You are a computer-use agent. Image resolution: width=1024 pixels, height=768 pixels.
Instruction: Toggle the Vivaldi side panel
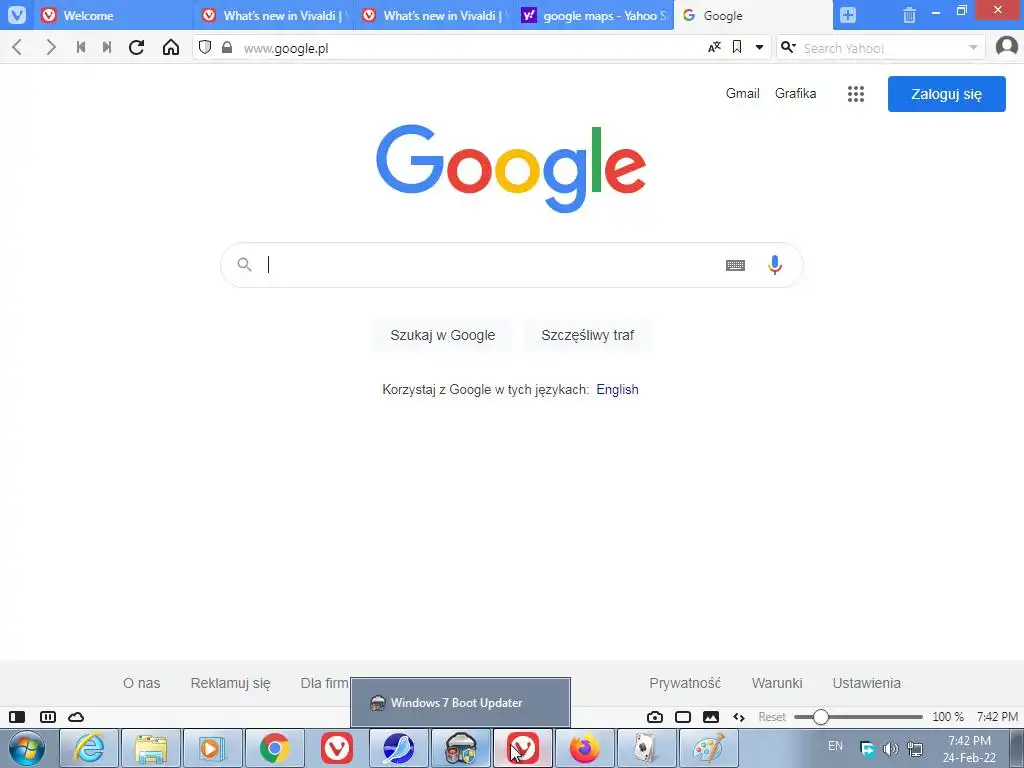pos(17,716)
